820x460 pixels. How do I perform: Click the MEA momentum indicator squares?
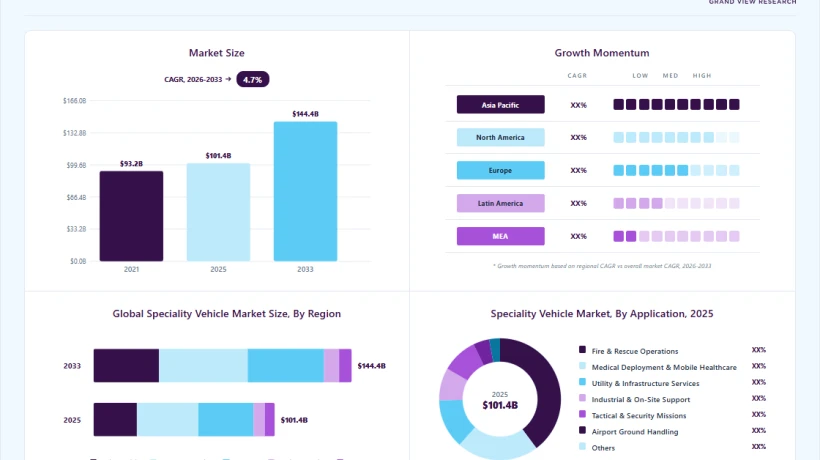point(676,236)
